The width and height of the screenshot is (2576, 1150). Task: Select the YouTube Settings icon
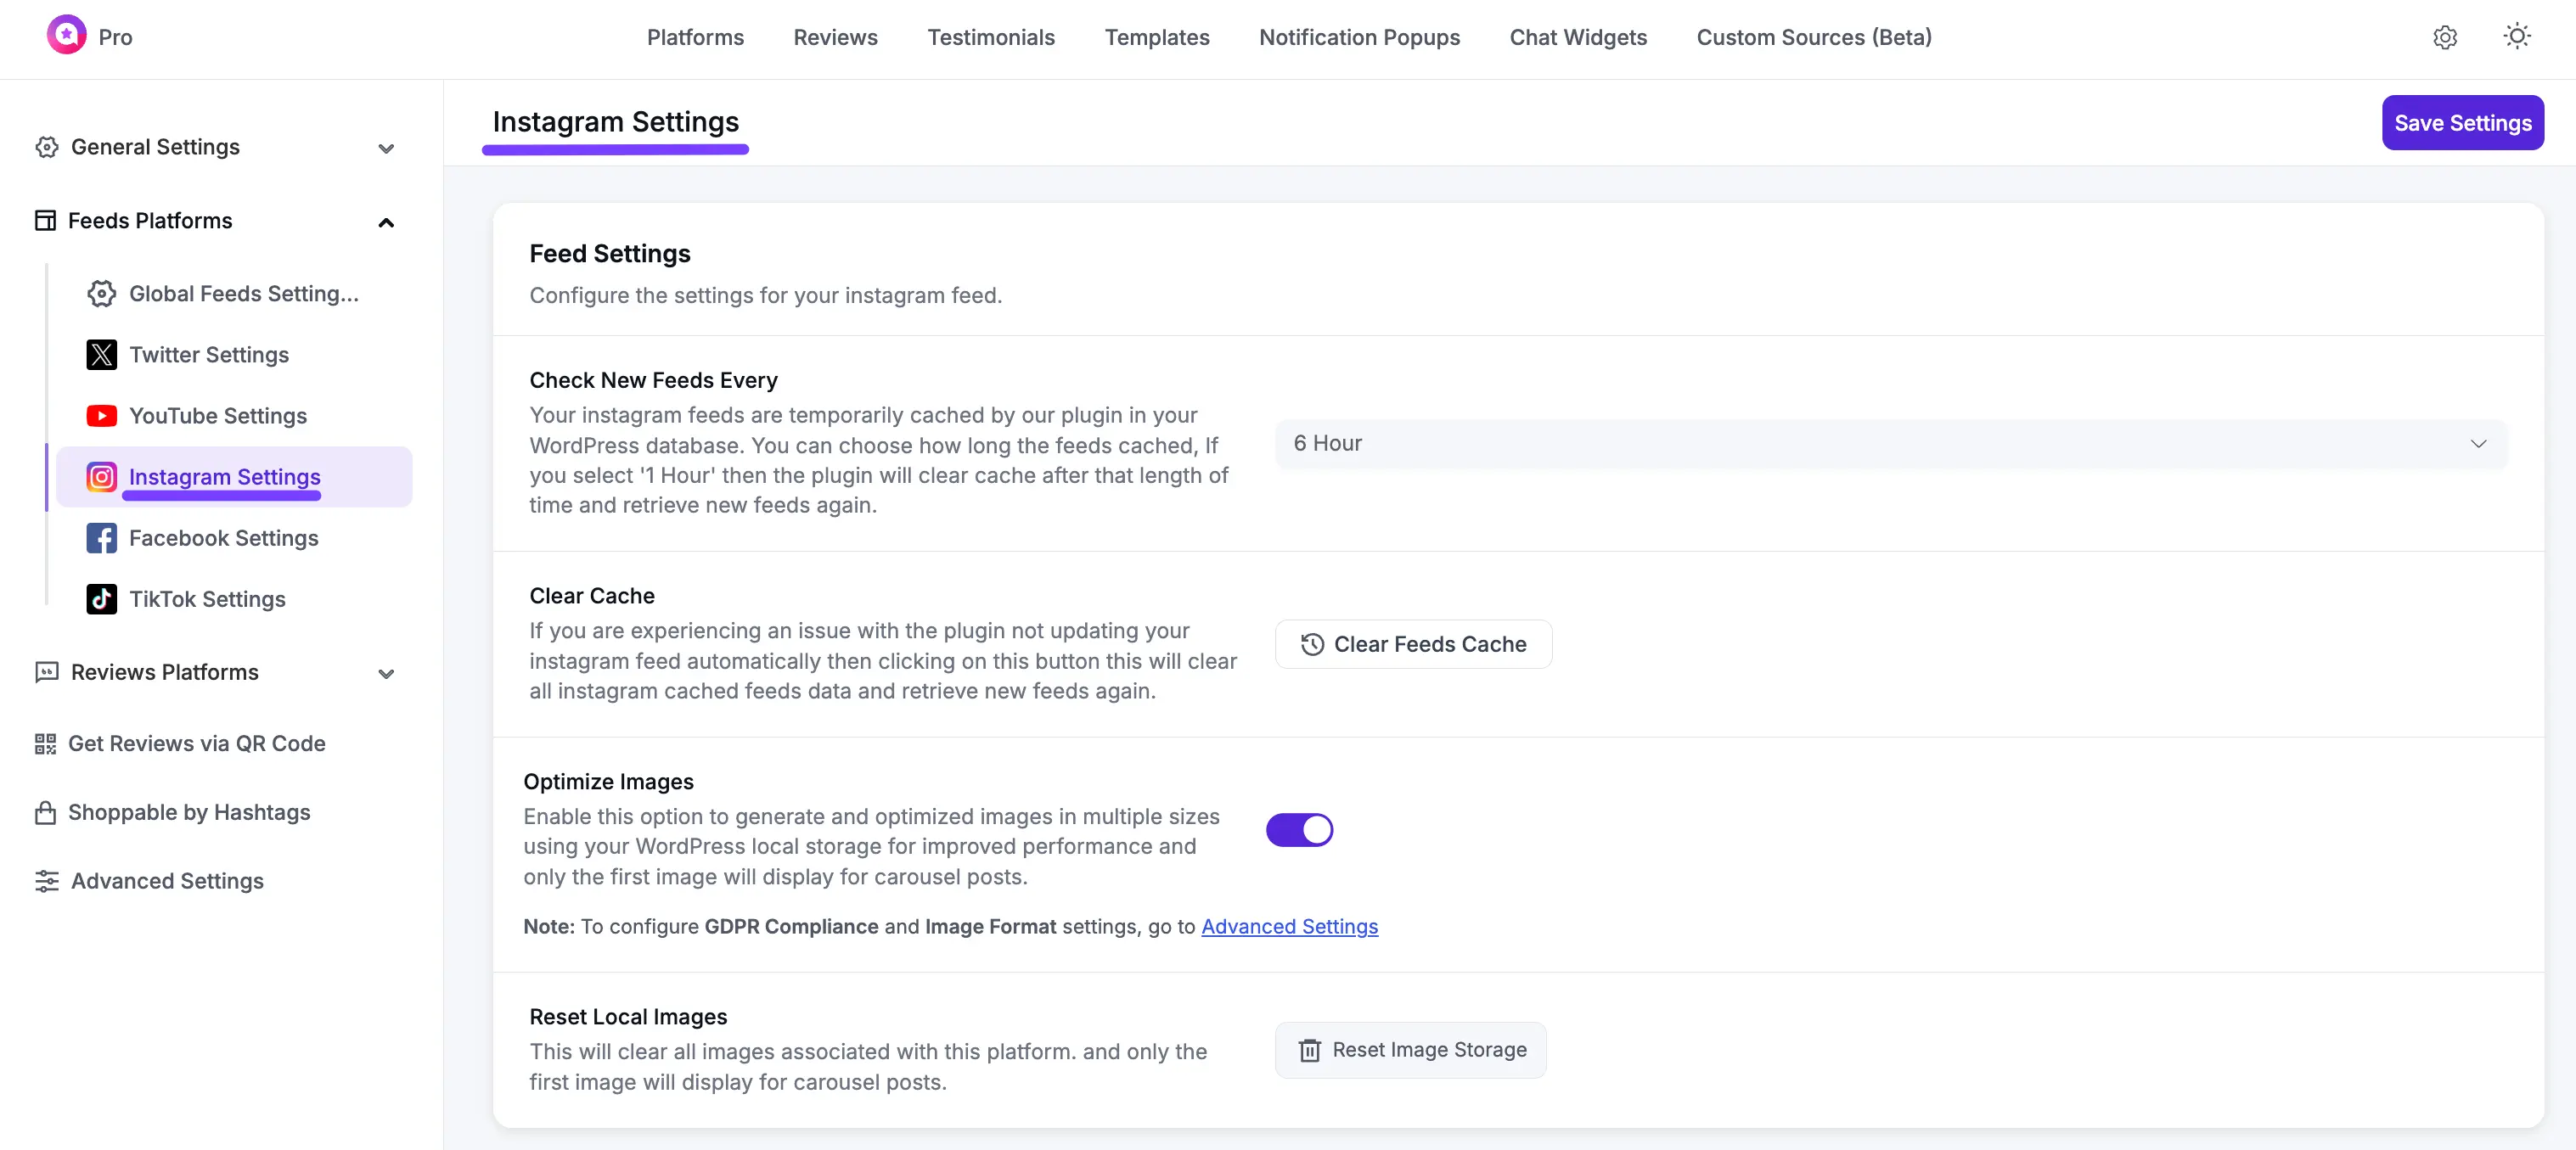click(101, 416)
